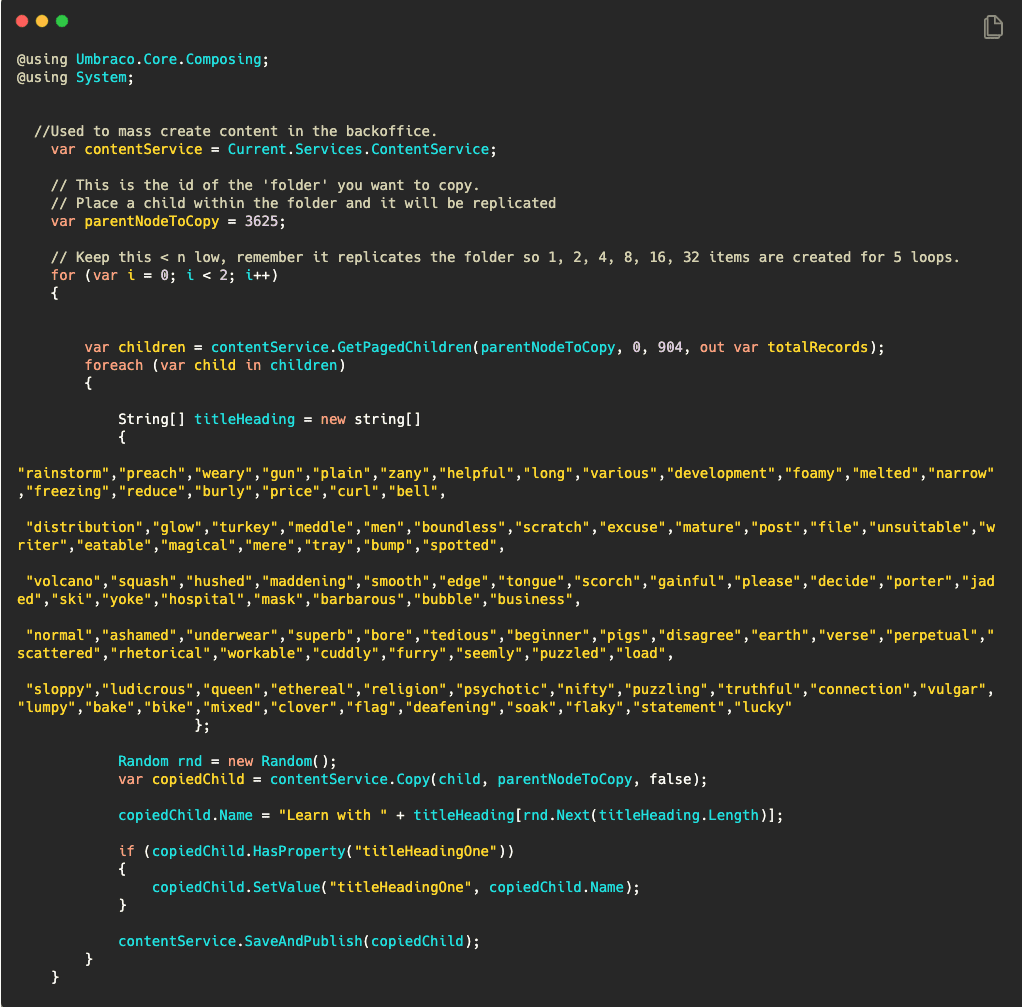This screenshot has height=1007, width=1022.
Task: Click the red close window dot
Action: tap(22, 21)
